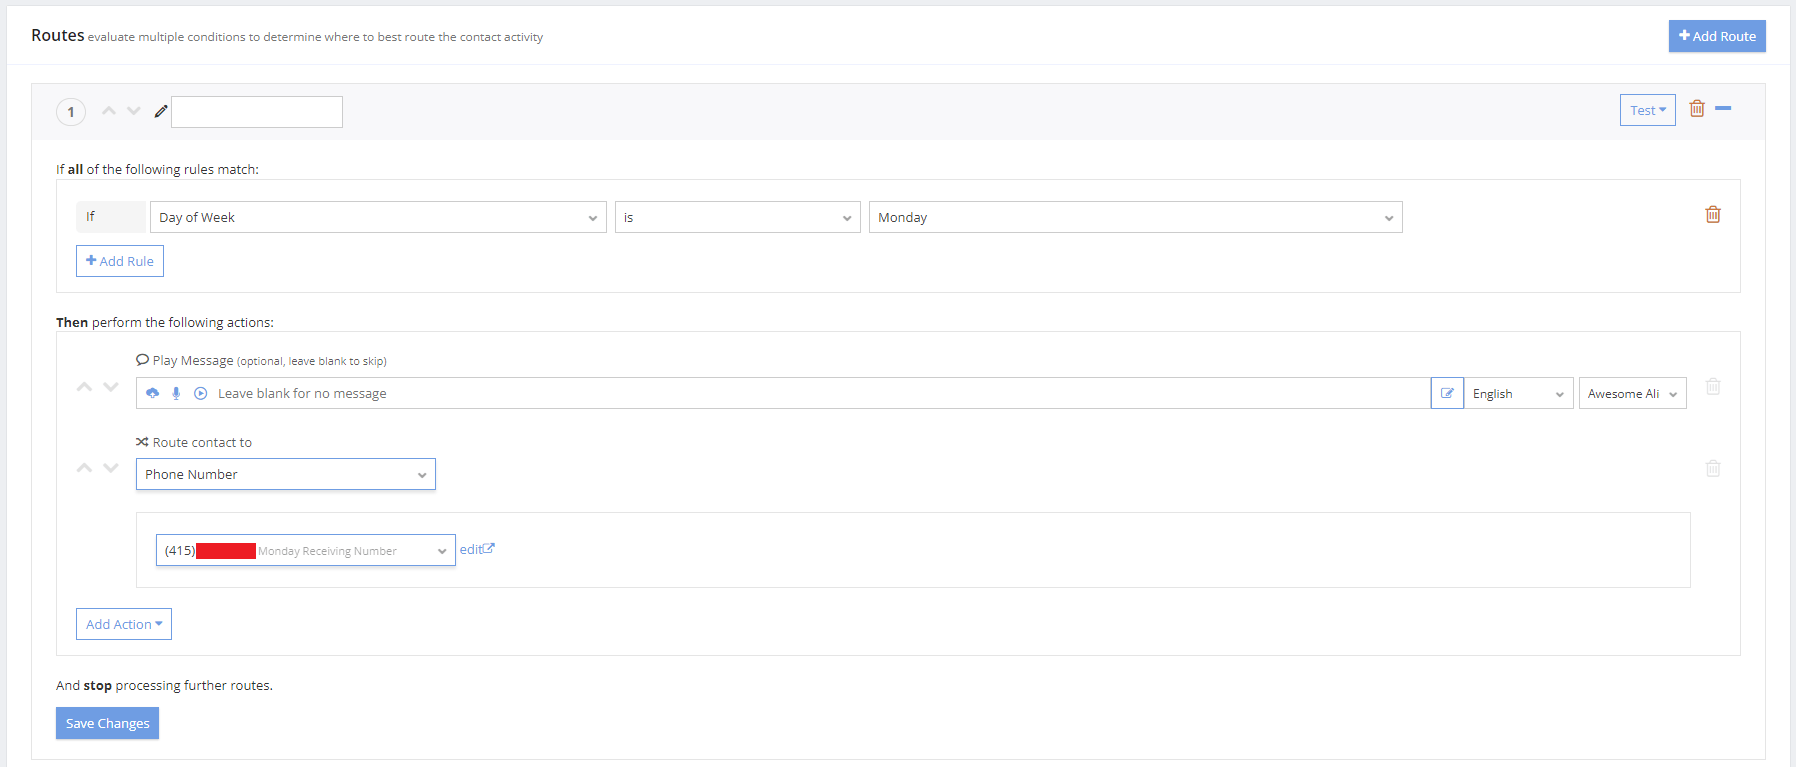1796x767 pixels.
Task: Save Changes to the route
Action: (107, 723)
